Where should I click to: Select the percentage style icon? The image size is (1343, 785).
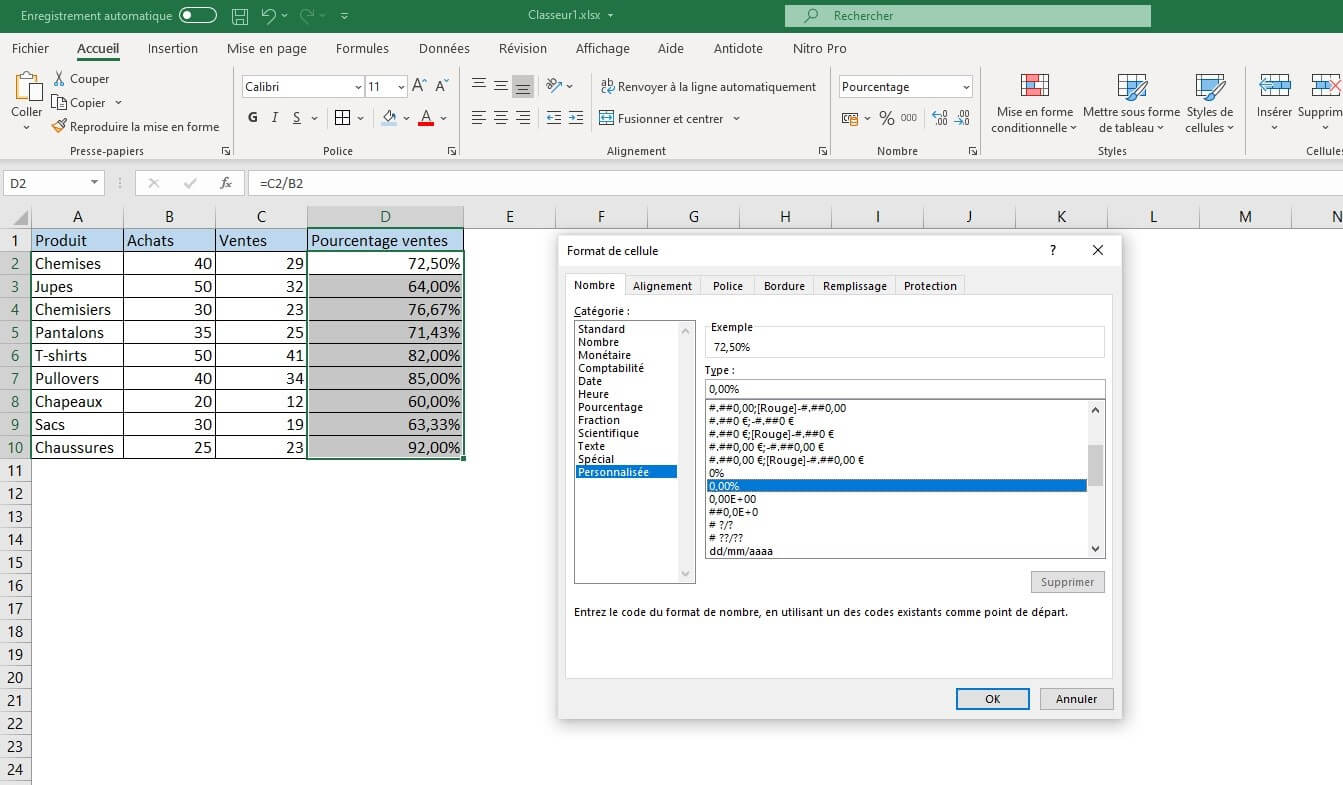[x=886, y=117]
